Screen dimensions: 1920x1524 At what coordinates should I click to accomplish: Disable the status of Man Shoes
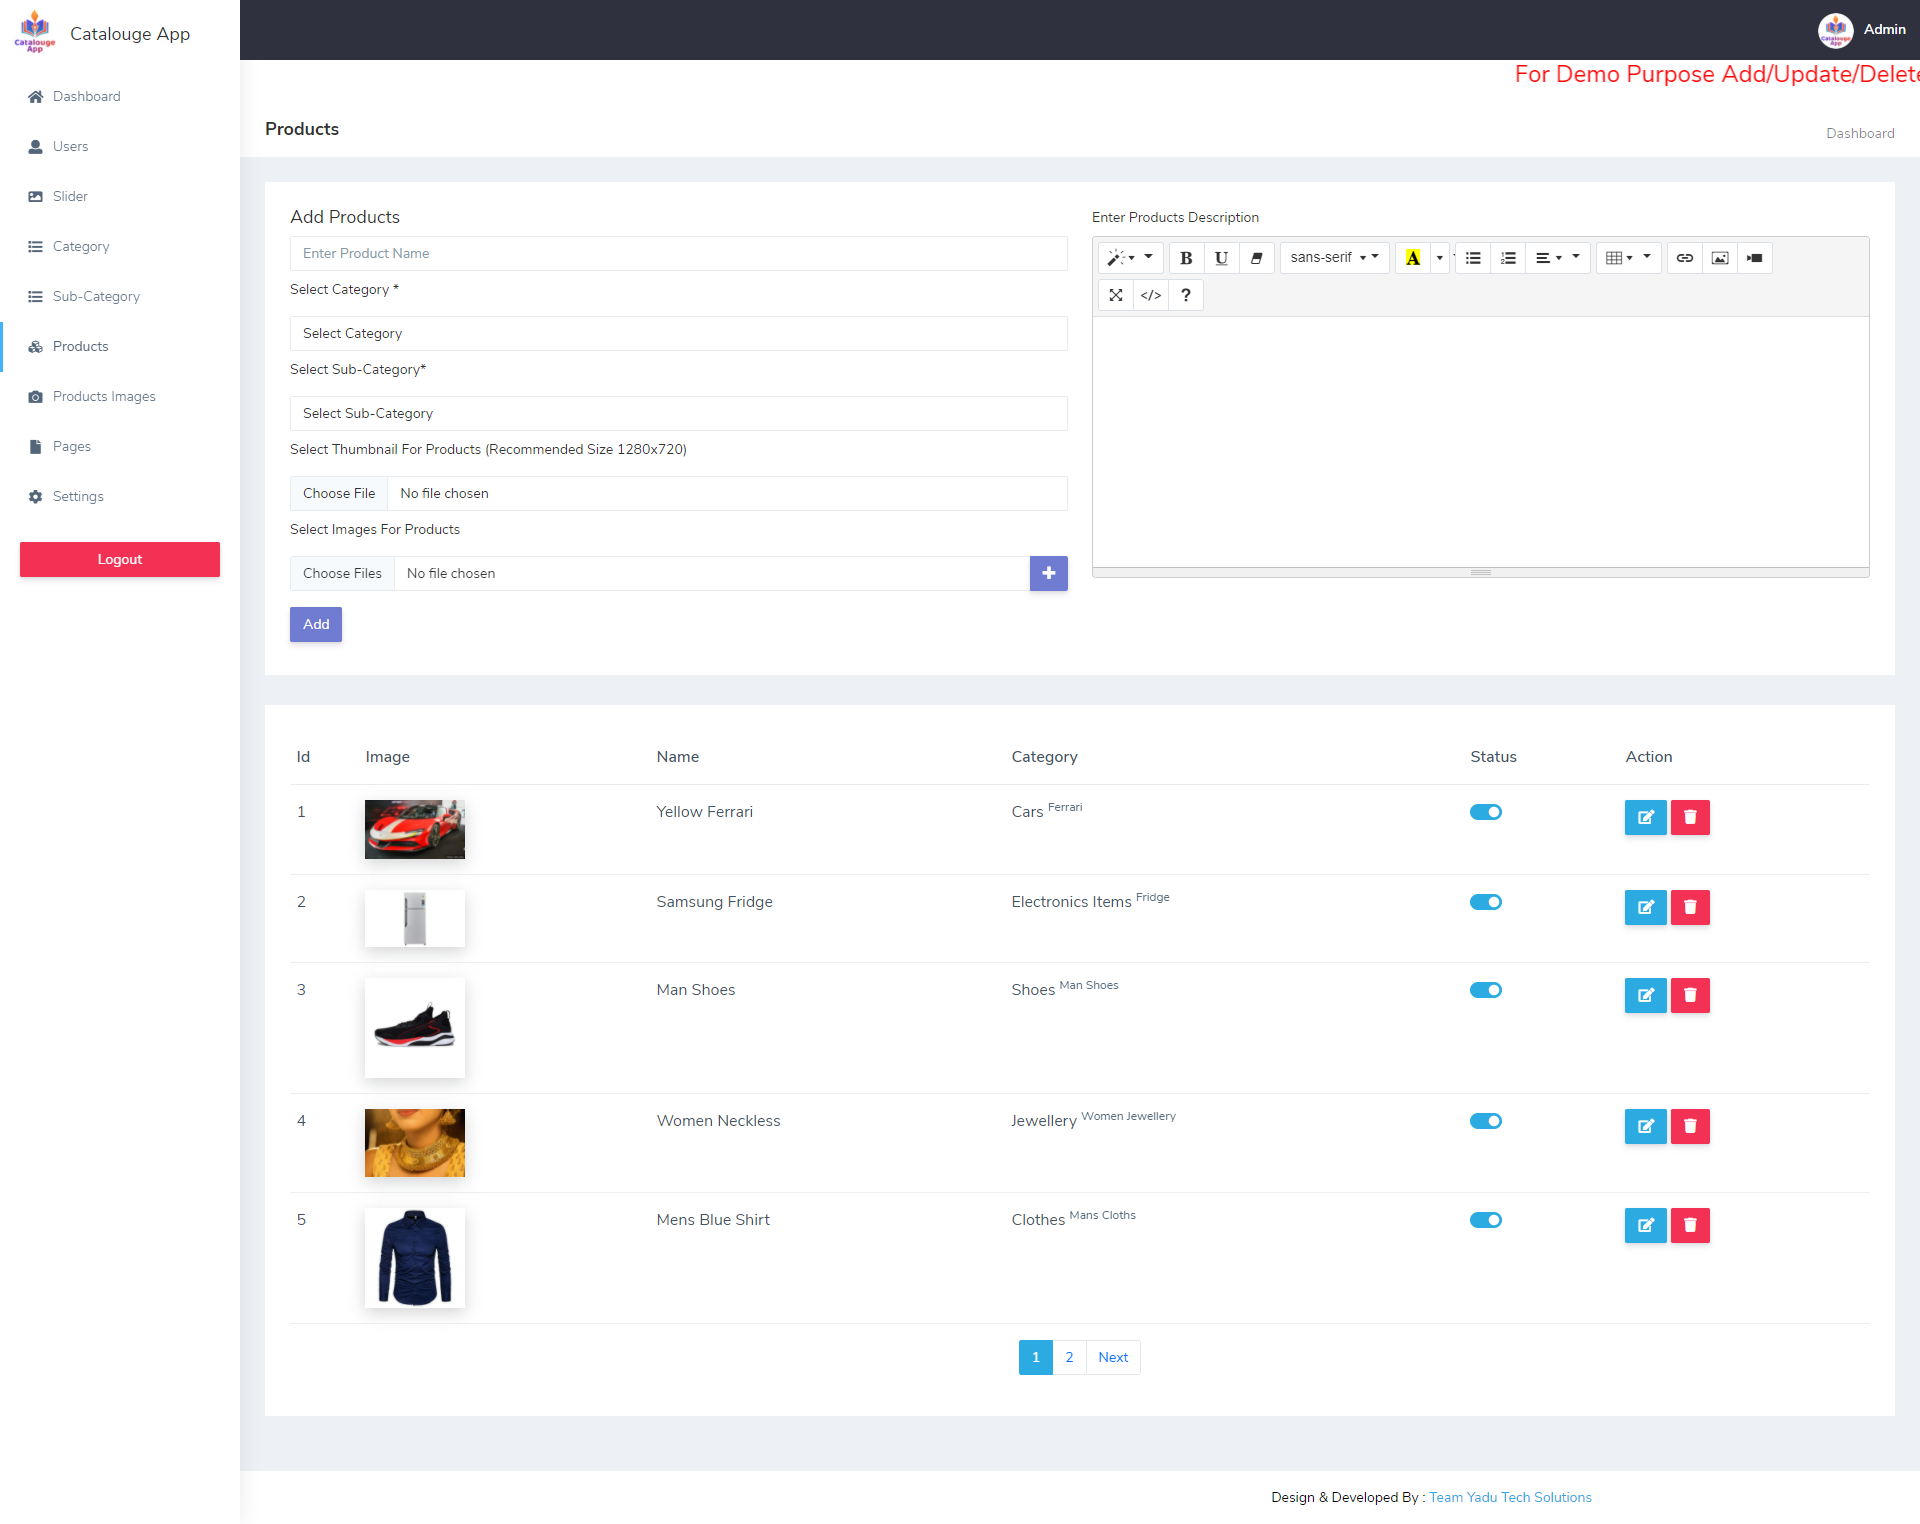pyautogui.click(x=1485, y=990)
